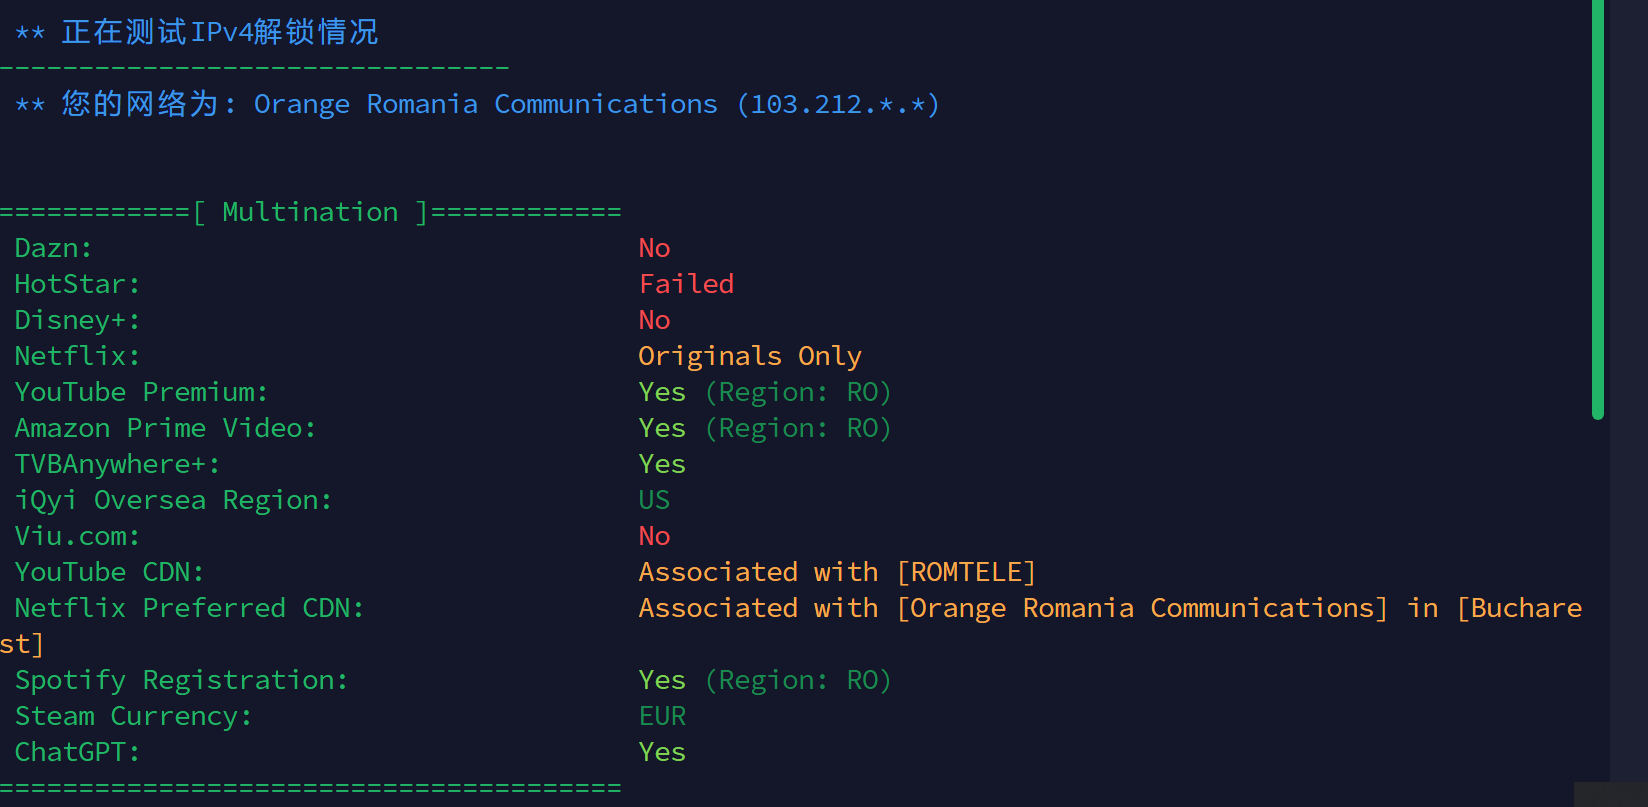
Task: Click the Disney+ 'No' status
Action: click(654, 320)
